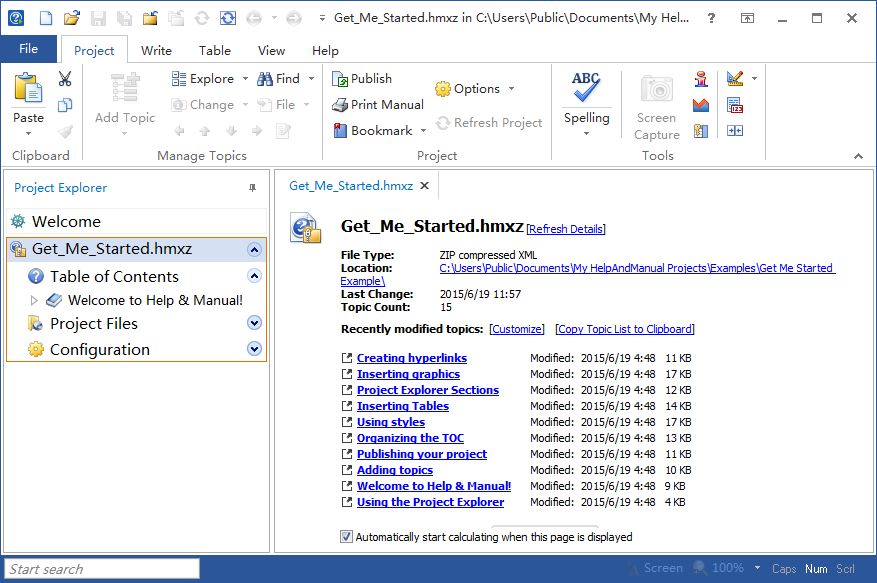This screenshot has width=877, height=583.
Task: Click the Open folder icon in title bar
Action: pos(71,18)
